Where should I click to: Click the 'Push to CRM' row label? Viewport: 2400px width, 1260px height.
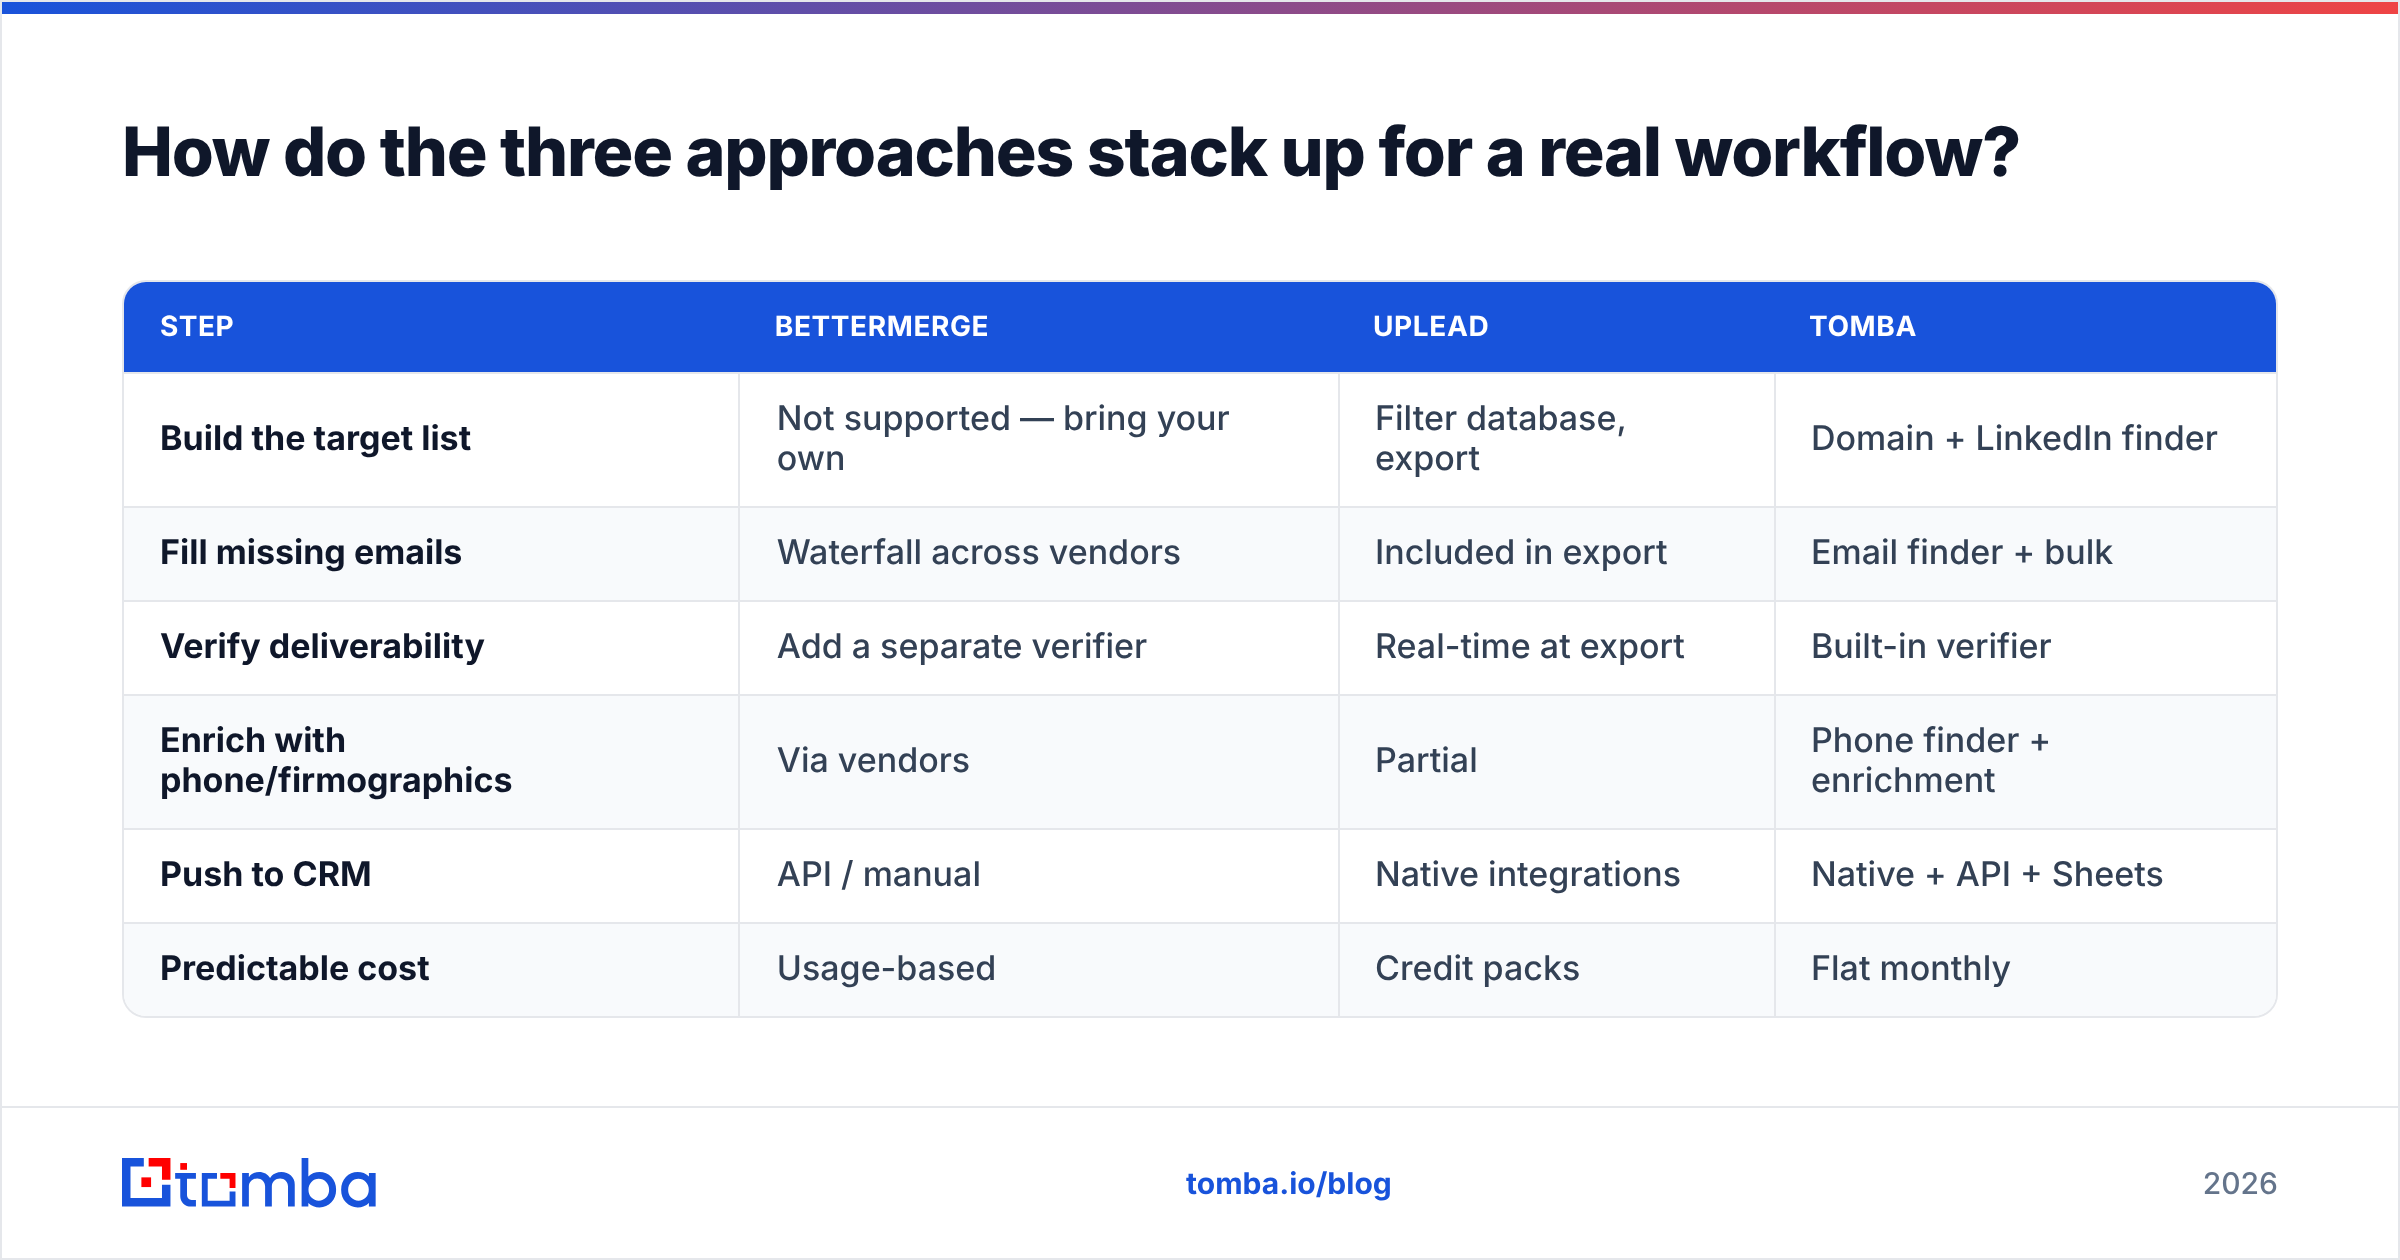pos(266,874)
